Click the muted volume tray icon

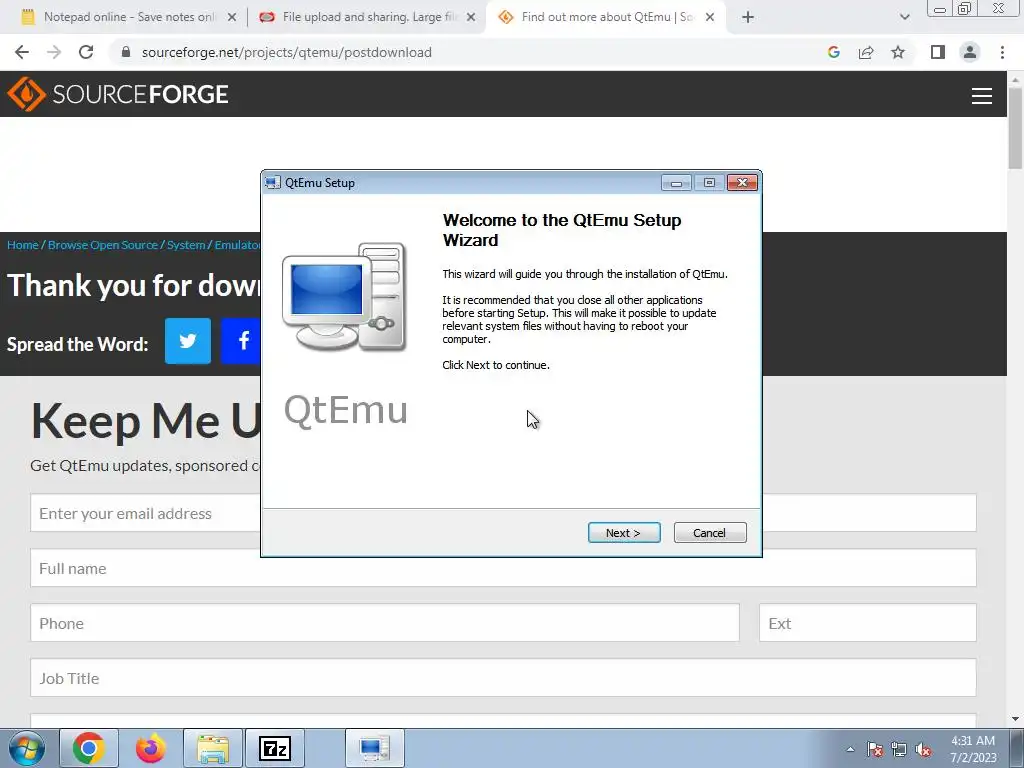[923, 749]
